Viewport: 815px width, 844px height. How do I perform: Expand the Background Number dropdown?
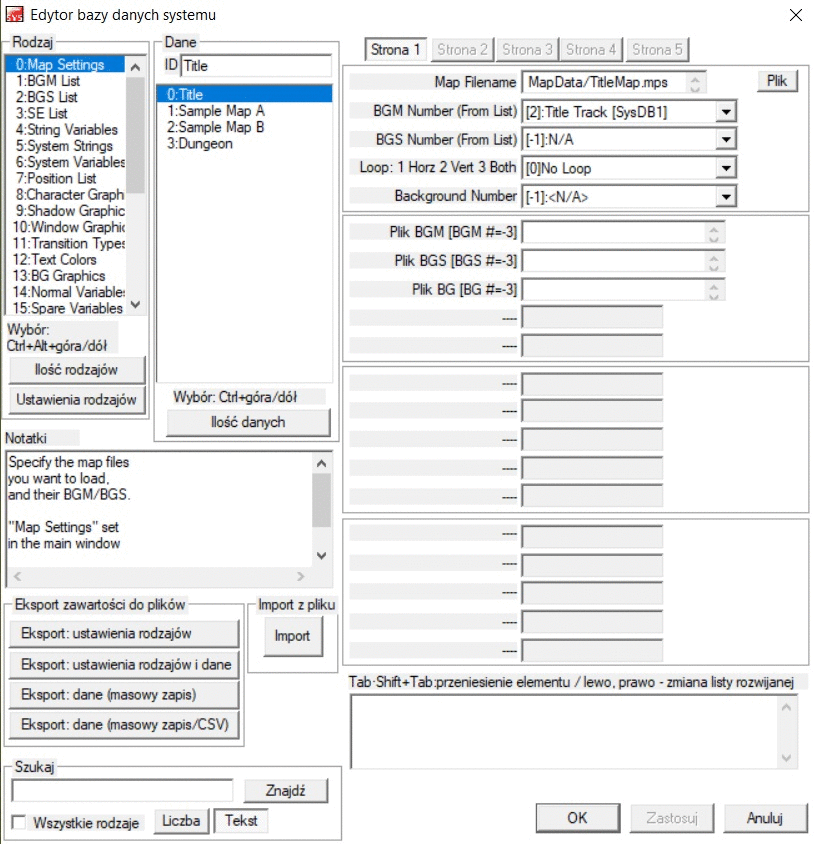726,197
